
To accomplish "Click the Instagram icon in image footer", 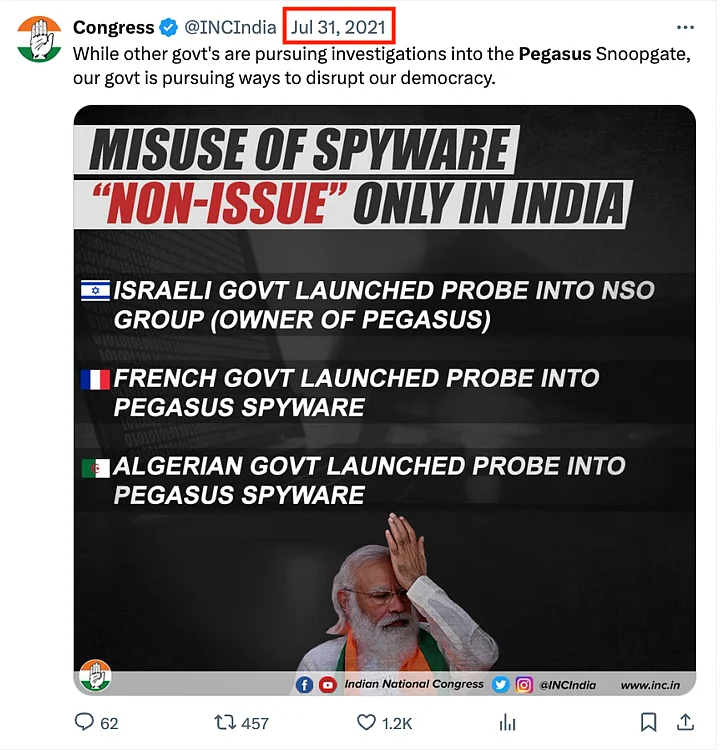I will pos(524,685).
